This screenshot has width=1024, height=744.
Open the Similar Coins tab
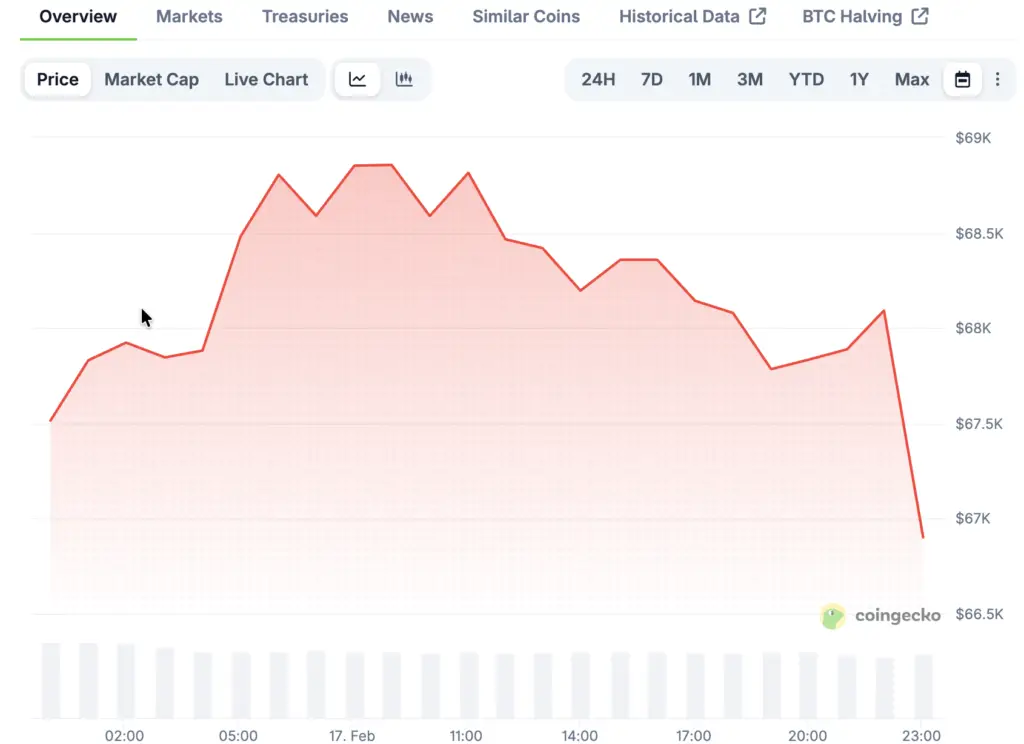pos(526,17)
